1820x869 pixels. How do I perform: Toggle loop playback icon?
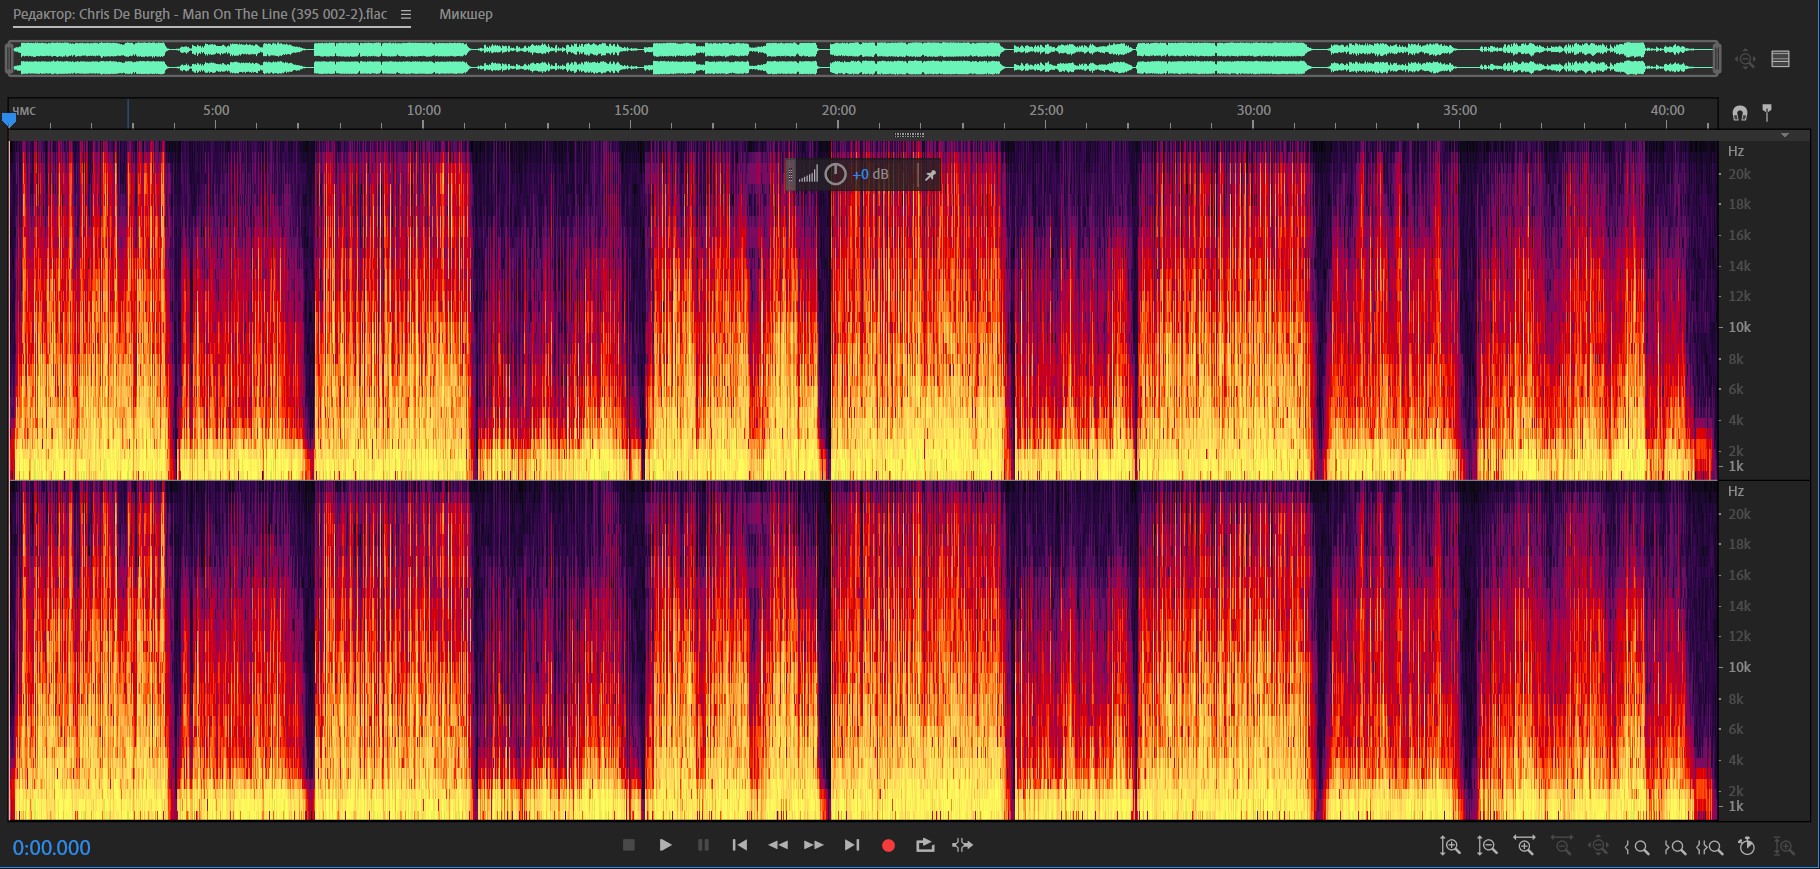click(925, 845)
